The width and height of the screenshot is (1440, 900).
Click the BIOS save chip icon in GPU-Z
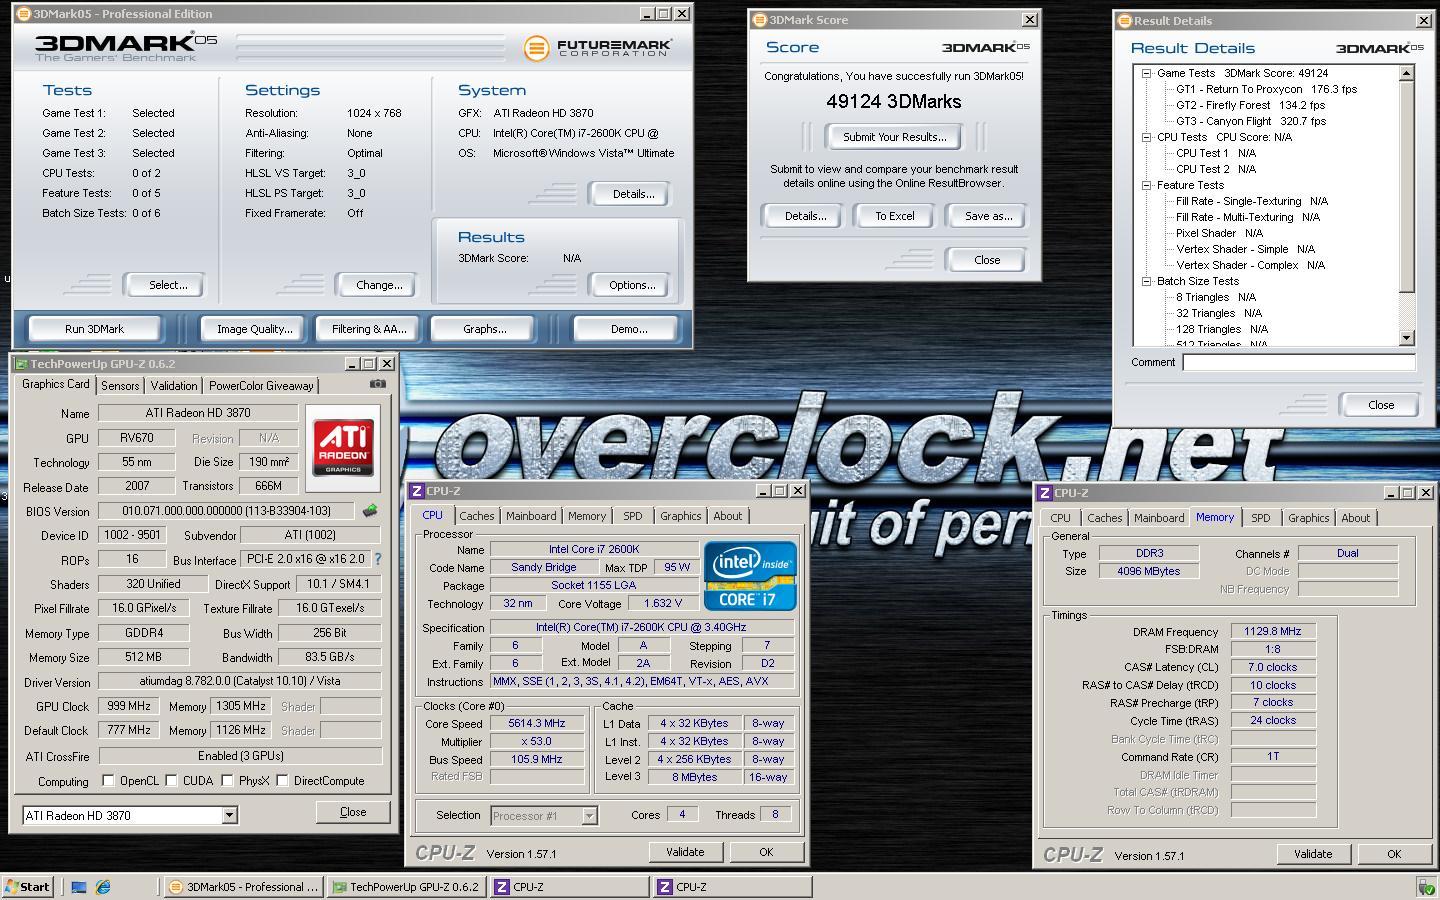pos(370,511)
